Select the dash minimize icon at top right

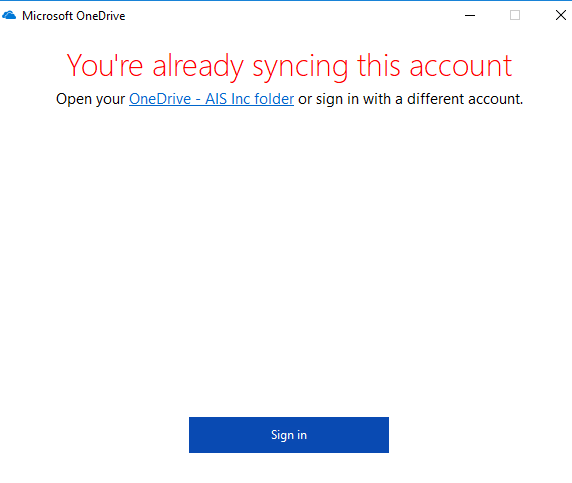click(x=470, y=15)
